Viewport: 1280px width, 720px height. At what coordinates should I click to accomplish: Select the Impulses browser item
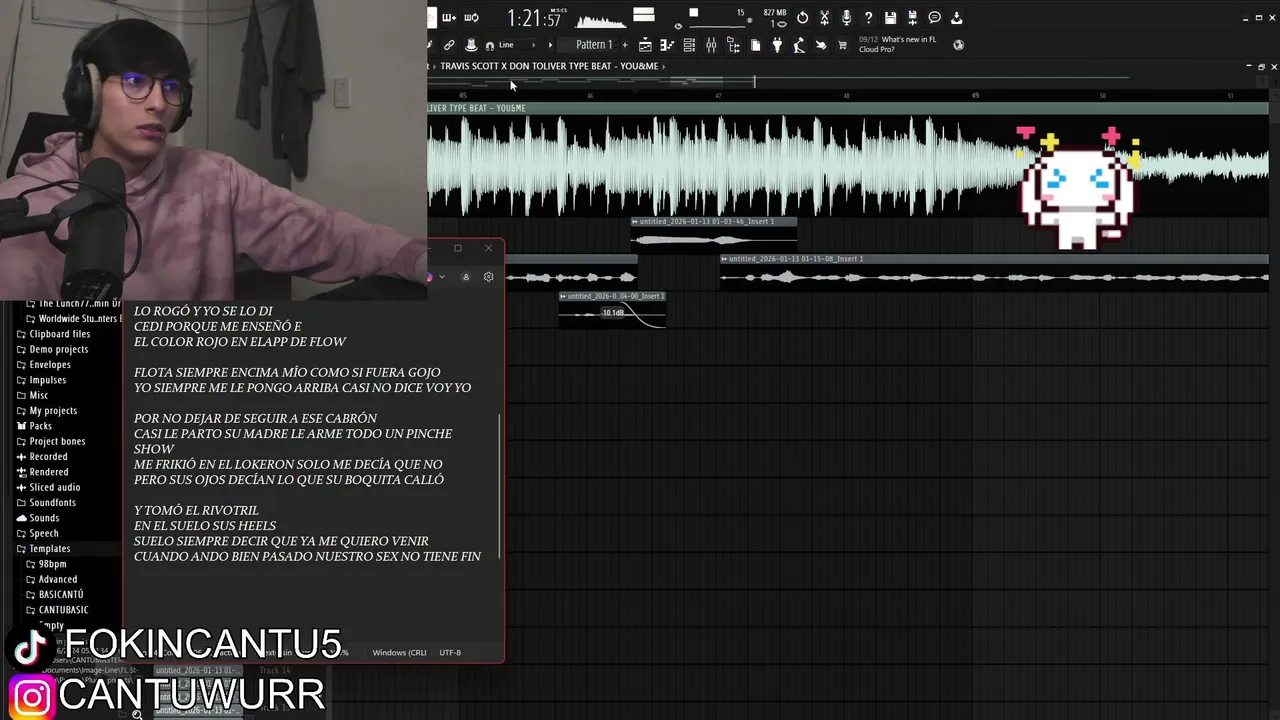coord(47,380)
